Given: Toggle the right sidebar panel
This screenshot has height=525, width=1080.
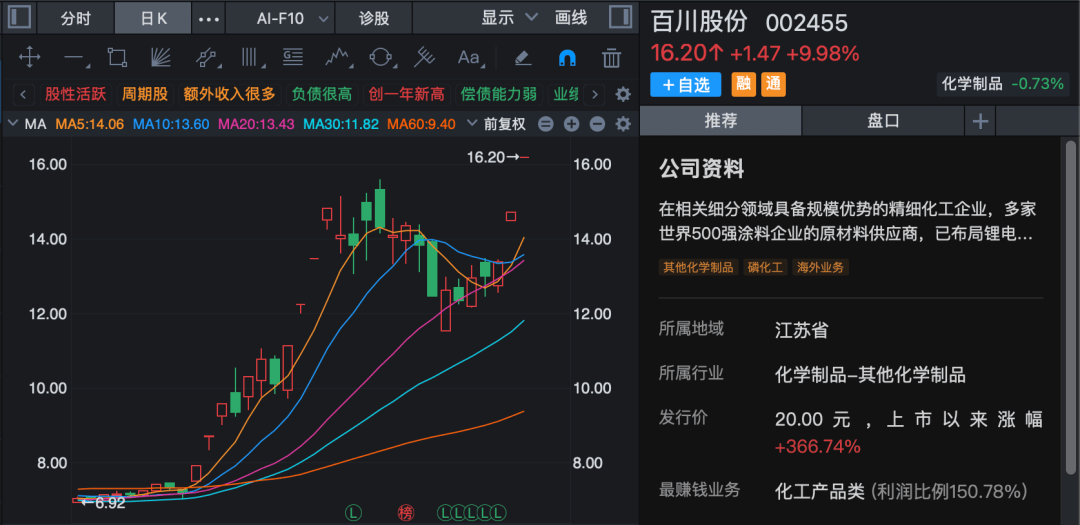Looking at the screenshot, I should pos(619,18).
